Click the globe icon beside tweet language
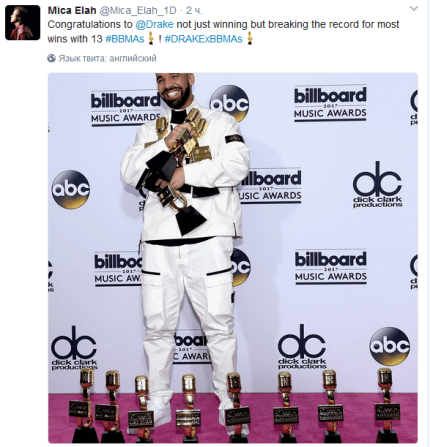Viewport: 430px width, 447px height. (x=51, y=58)
